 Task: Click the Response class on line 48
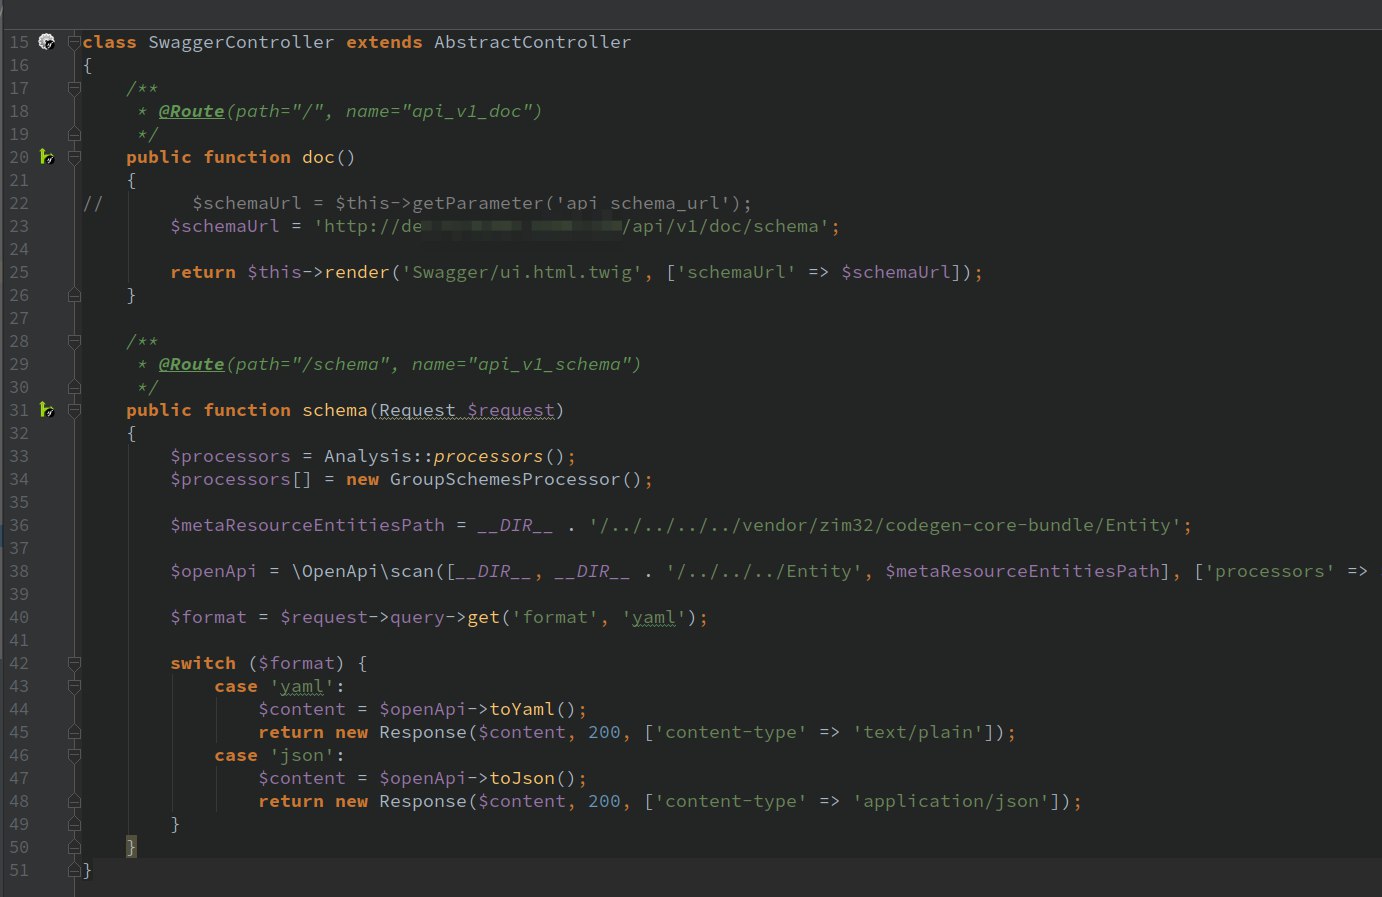423,801
